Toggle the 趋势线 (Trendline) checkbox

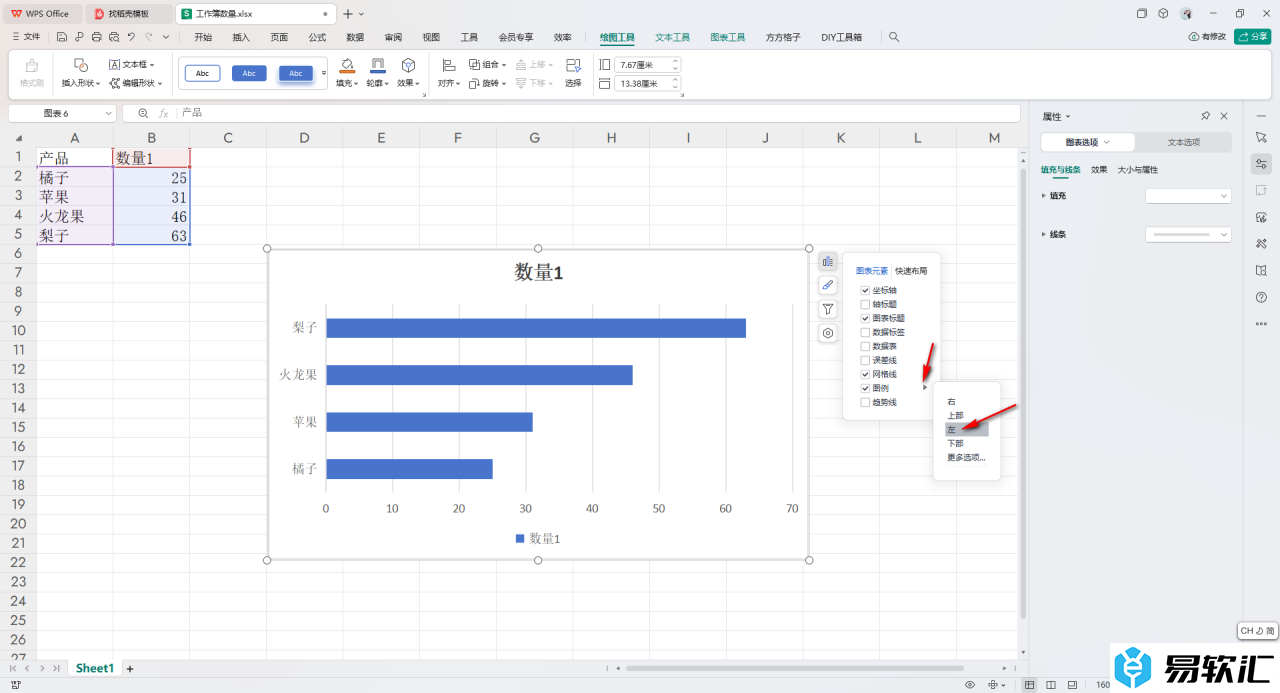(x=865, y=402)
